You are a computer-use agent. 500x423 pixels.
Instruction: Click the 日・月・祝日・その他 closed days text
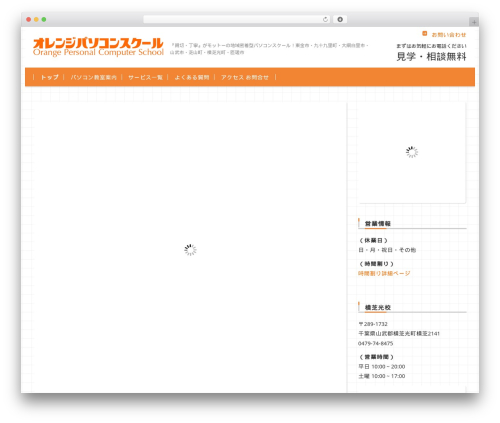pyautogui.click(x=387, y=250)
